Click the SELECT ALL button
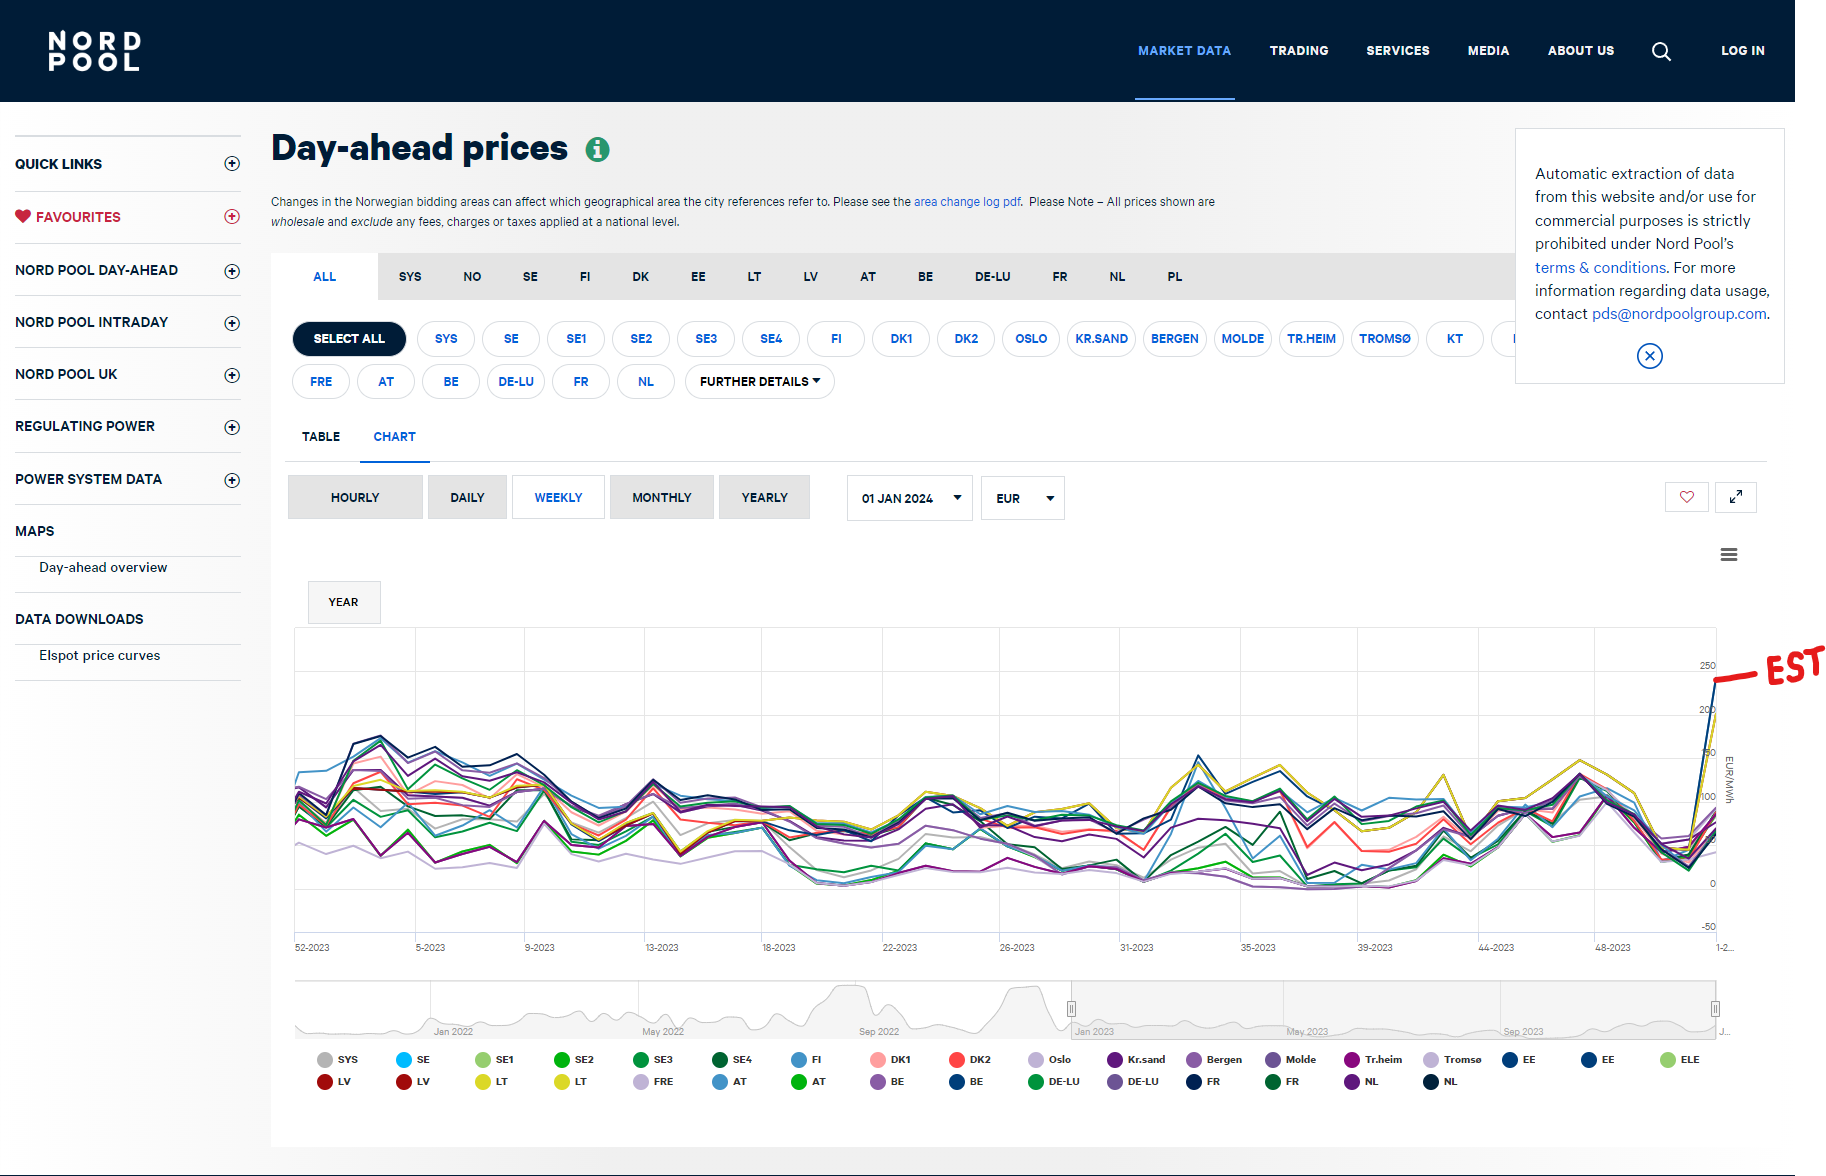Screen dimensions: 1826x1176 [349, 339]
